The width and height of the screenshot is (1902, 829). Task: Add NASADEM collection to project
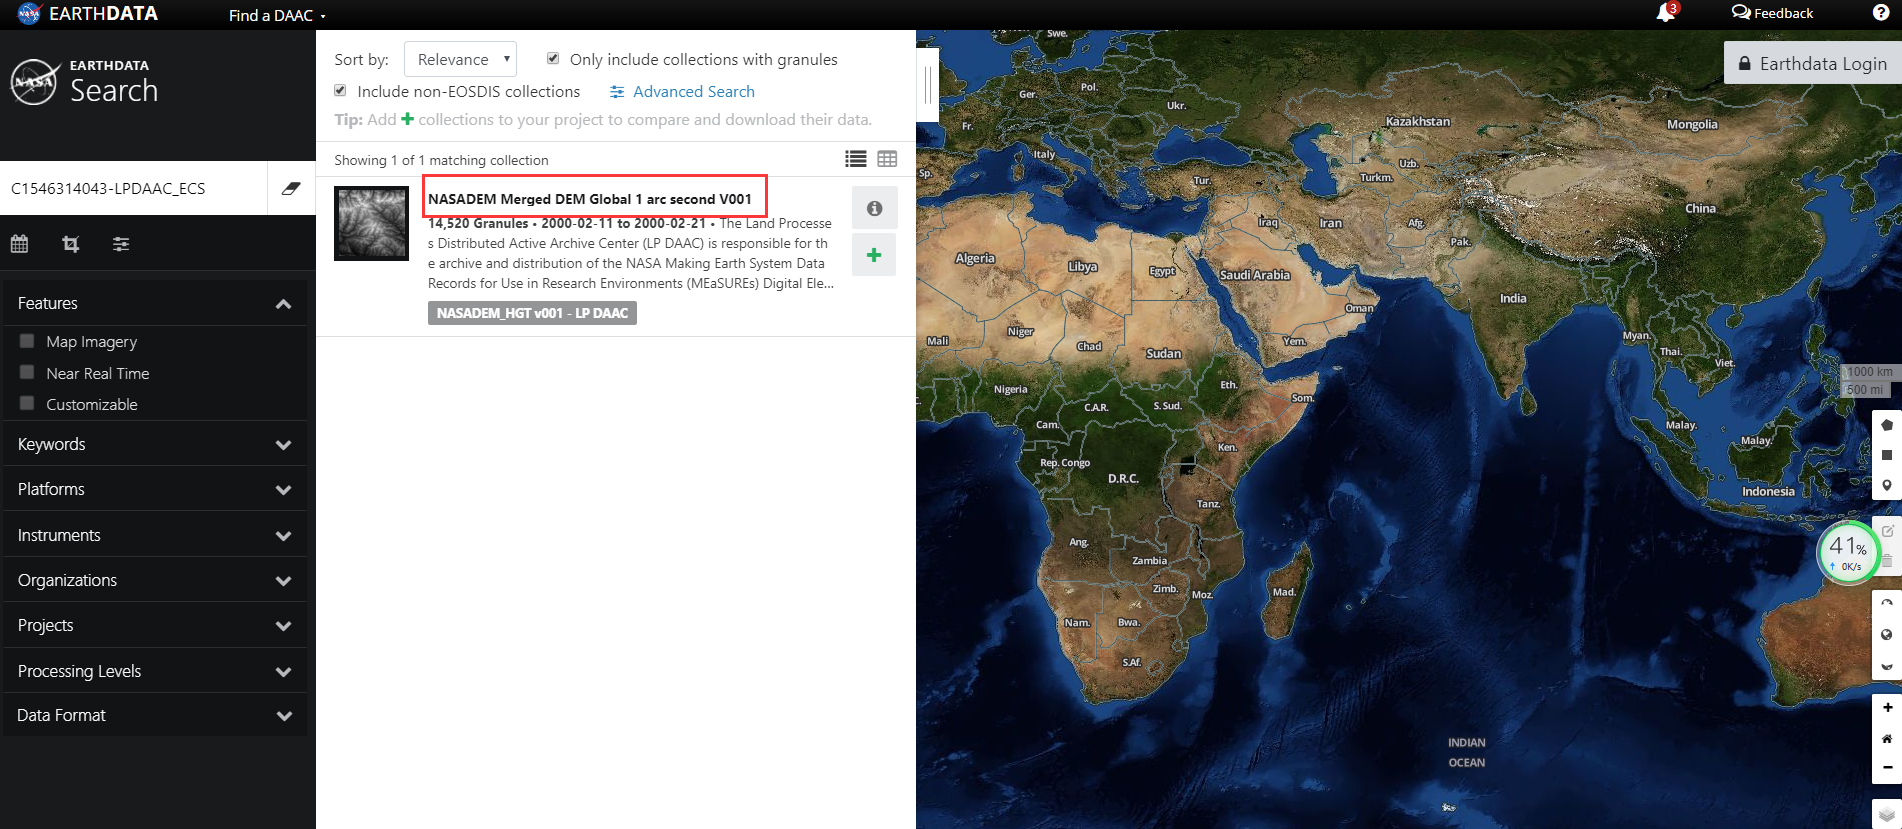click(874, 255)
